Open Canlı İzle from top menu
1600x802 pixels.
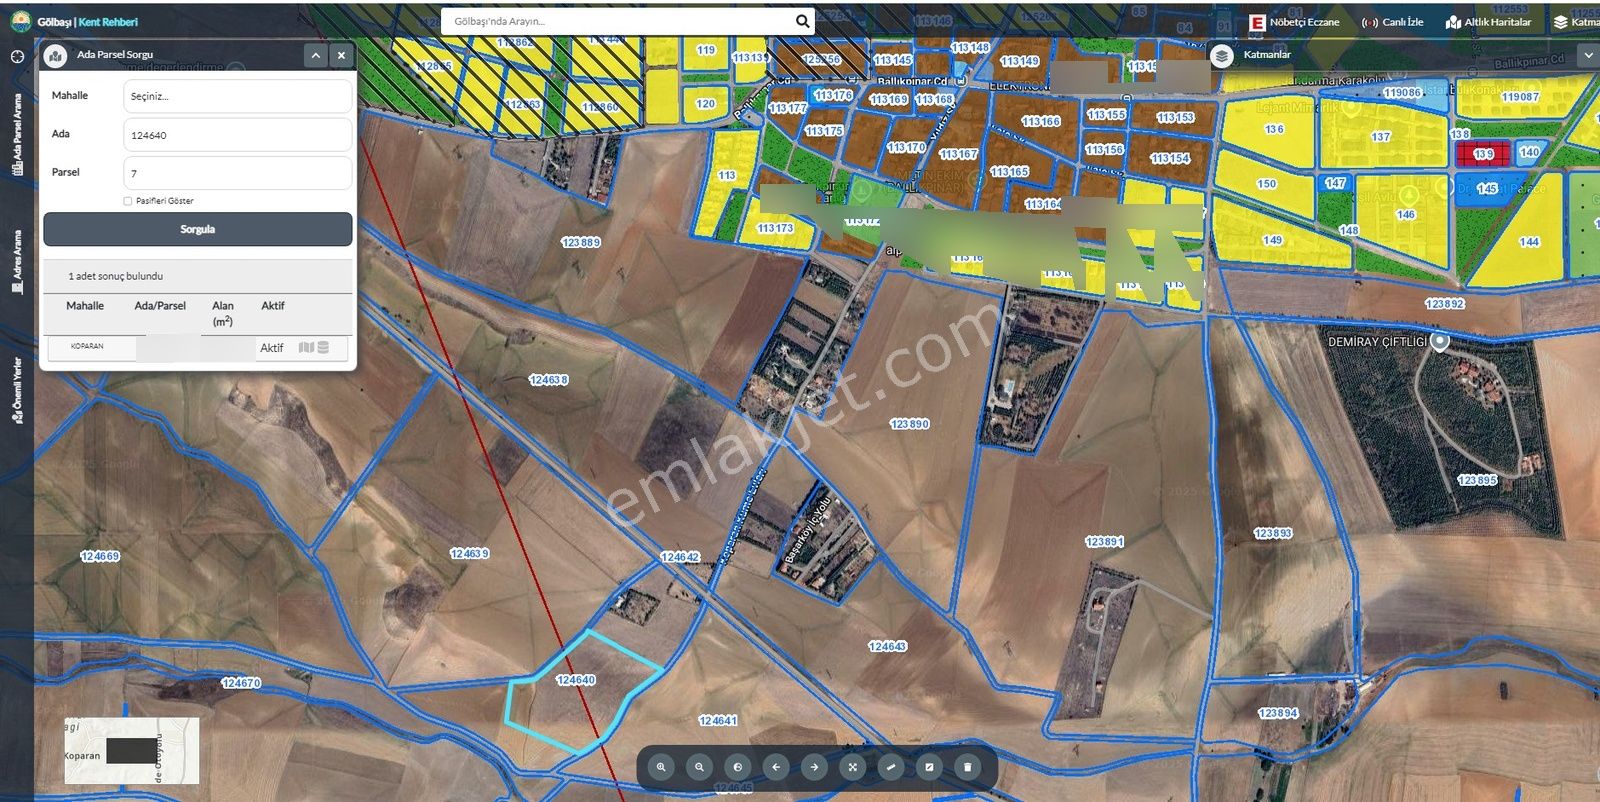tap(1392, 22)
